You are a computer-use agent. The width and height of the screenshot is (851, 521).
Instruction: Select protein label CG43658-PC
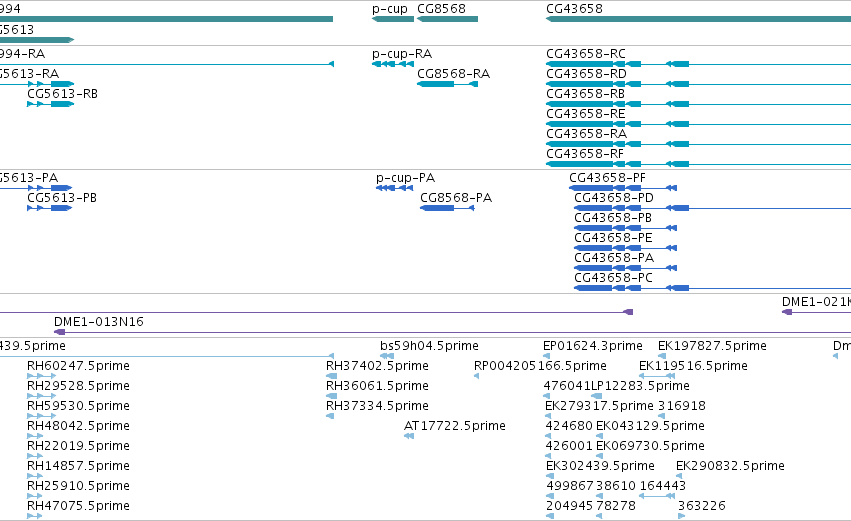[613, 278]
